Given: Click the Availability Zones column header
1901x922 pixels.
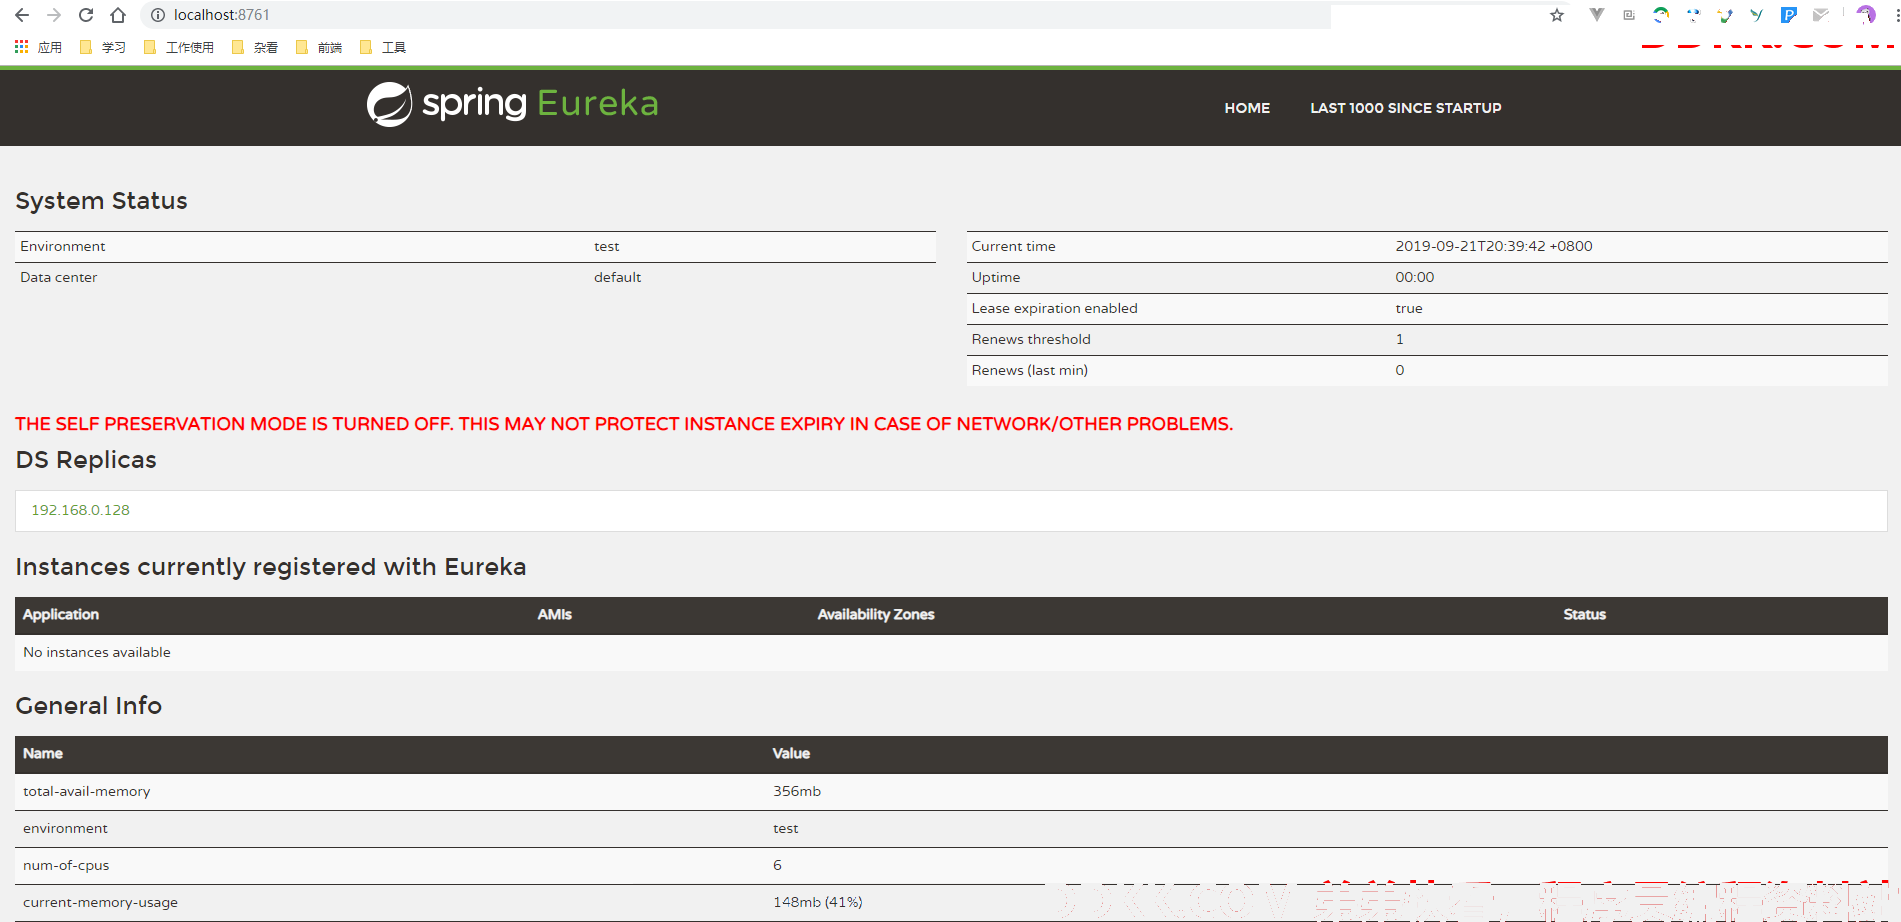Looking at the screenshot, I should (x=876, y=614).
